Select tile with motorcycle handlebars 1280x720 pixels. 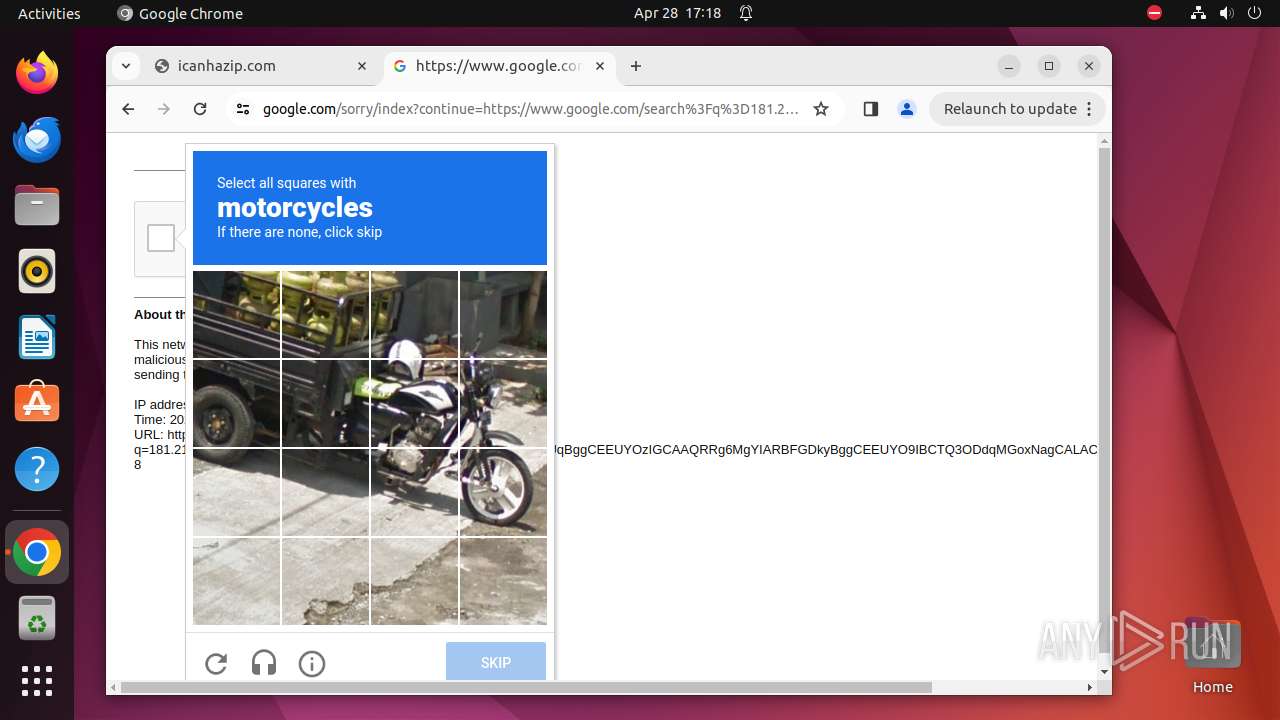click(x=503, y=403)
